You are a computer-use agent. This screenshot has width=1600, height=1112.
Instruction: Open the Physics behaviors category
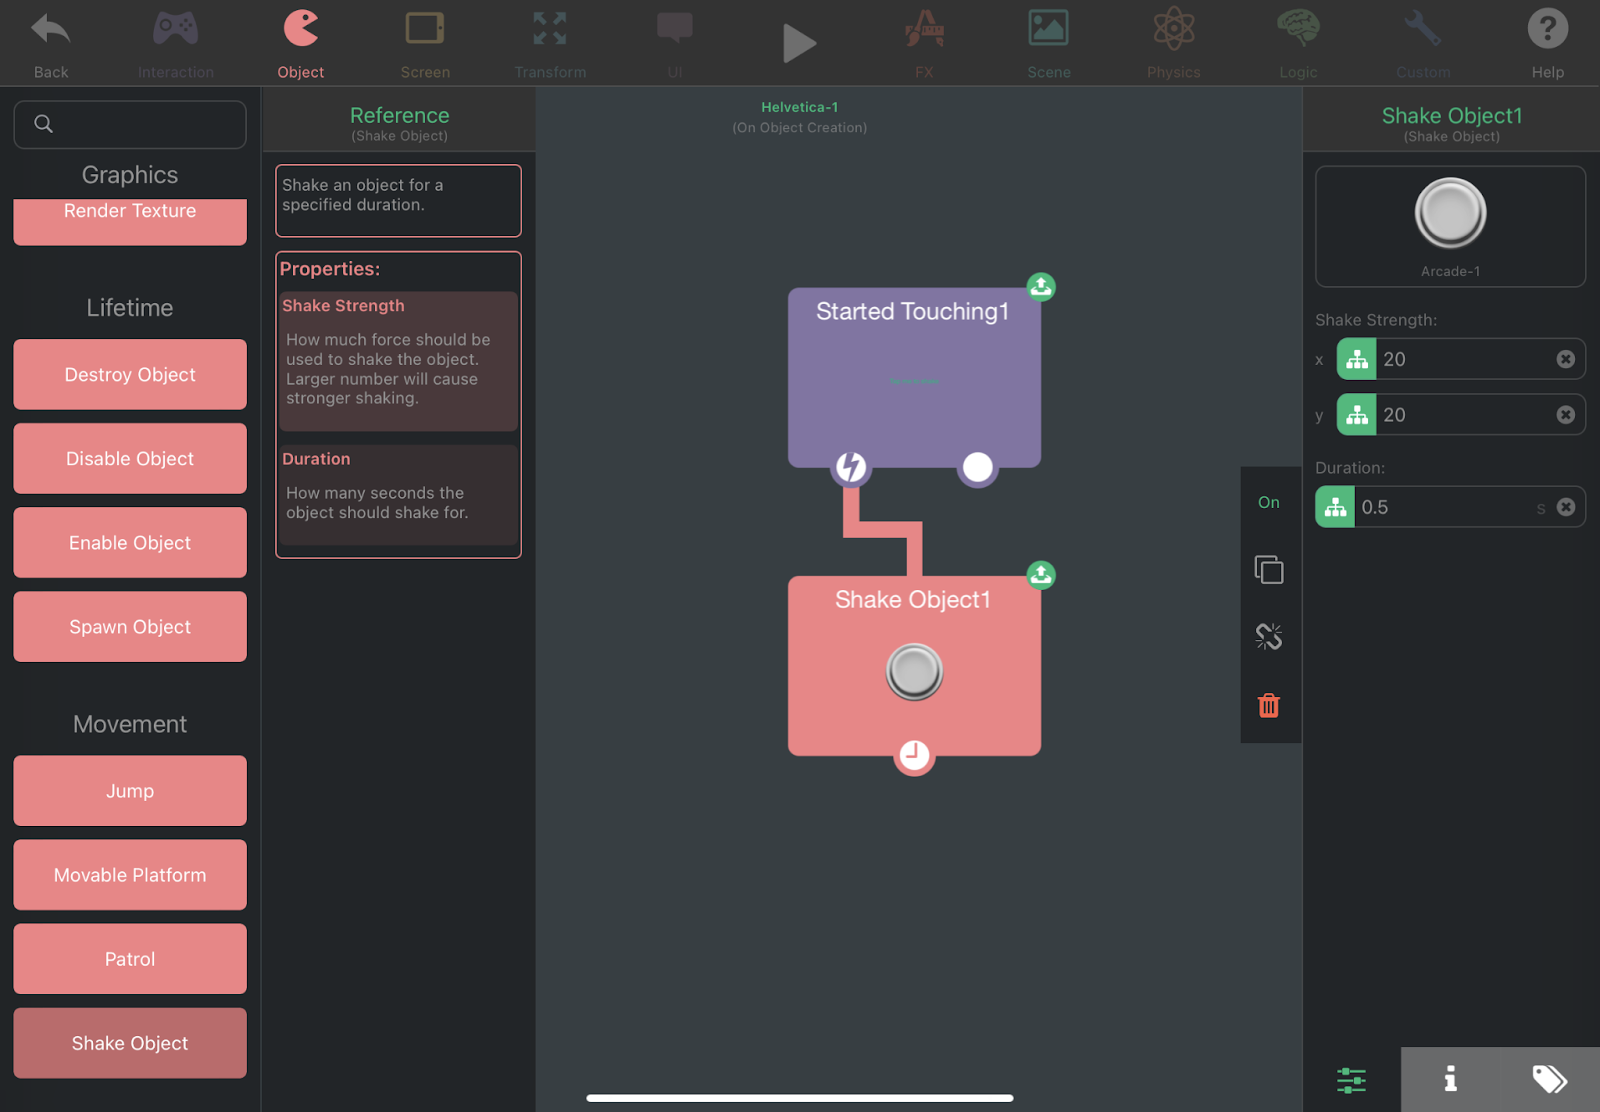coord(1174,43)
